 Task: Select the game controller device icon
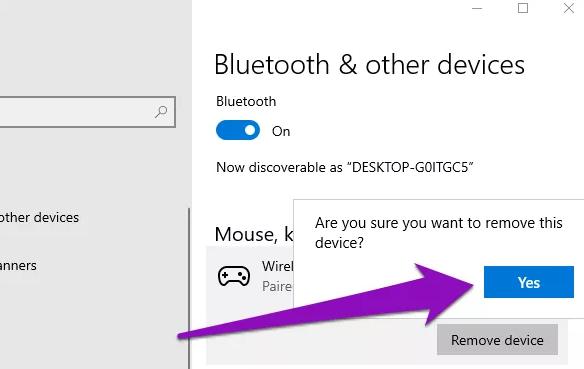pyautogui.click(x=234, y=276)
